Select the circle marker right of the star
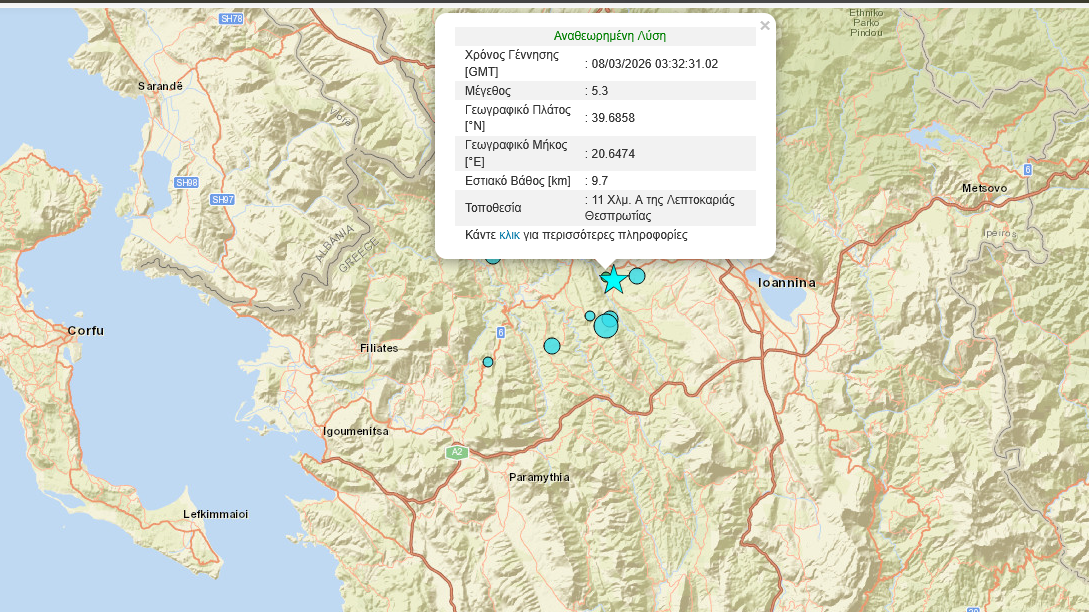 (x=637, y=276)
